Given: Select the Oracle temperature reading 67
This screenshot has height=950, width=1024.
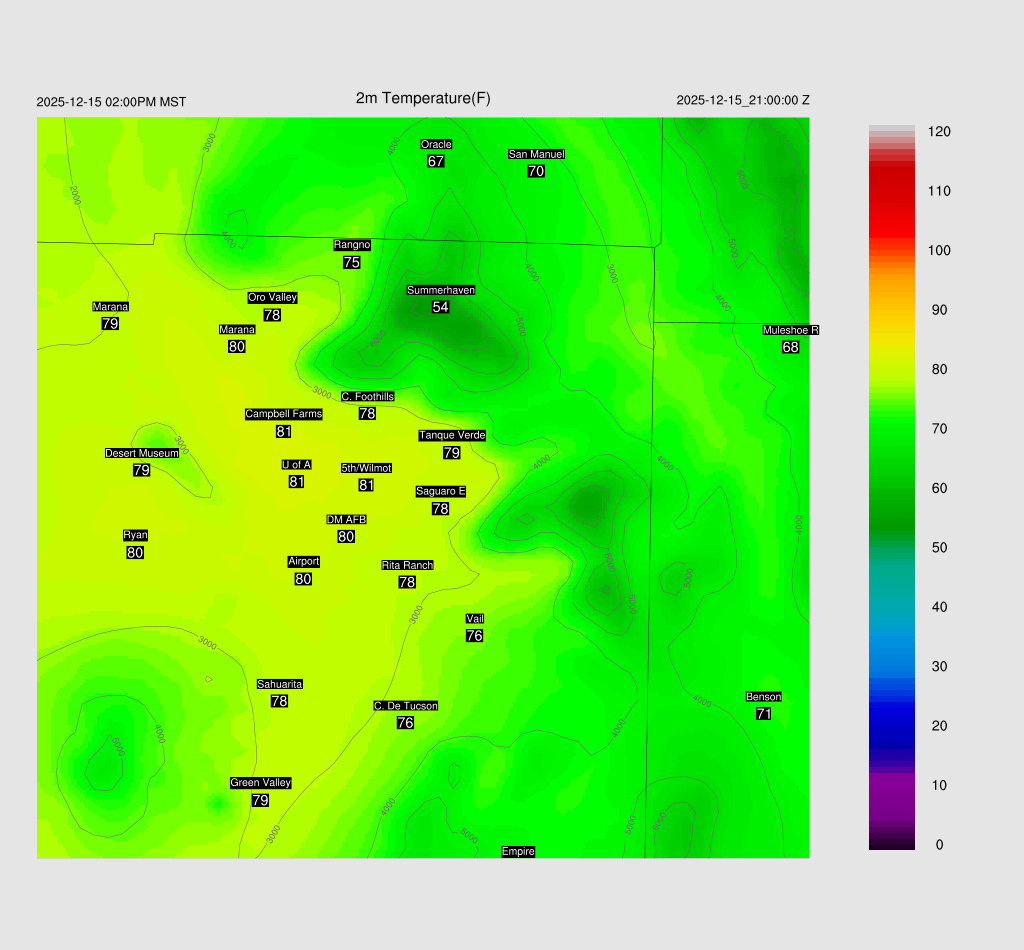Looking at the screenshot, I should (436, 161).
